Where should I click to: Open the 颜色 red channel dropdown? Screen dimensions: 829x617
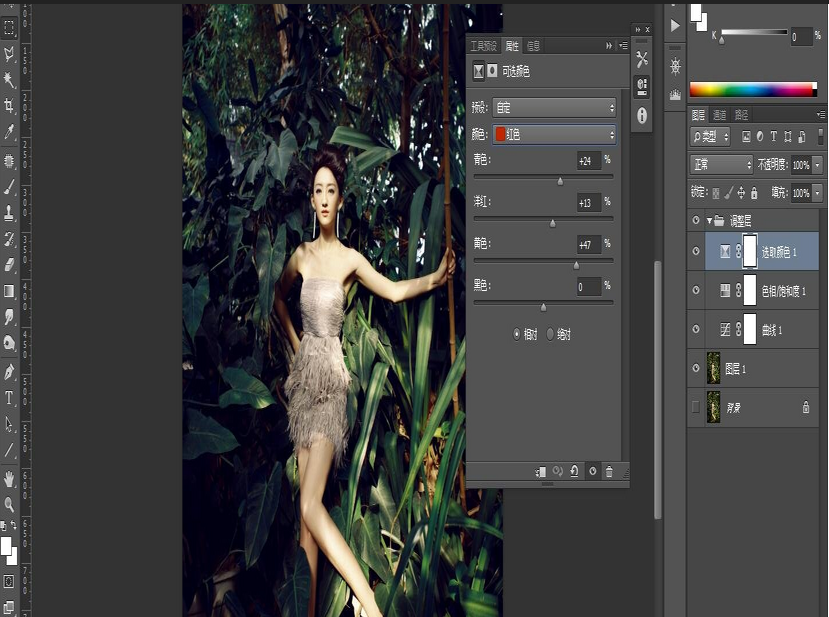coord(554,134)
